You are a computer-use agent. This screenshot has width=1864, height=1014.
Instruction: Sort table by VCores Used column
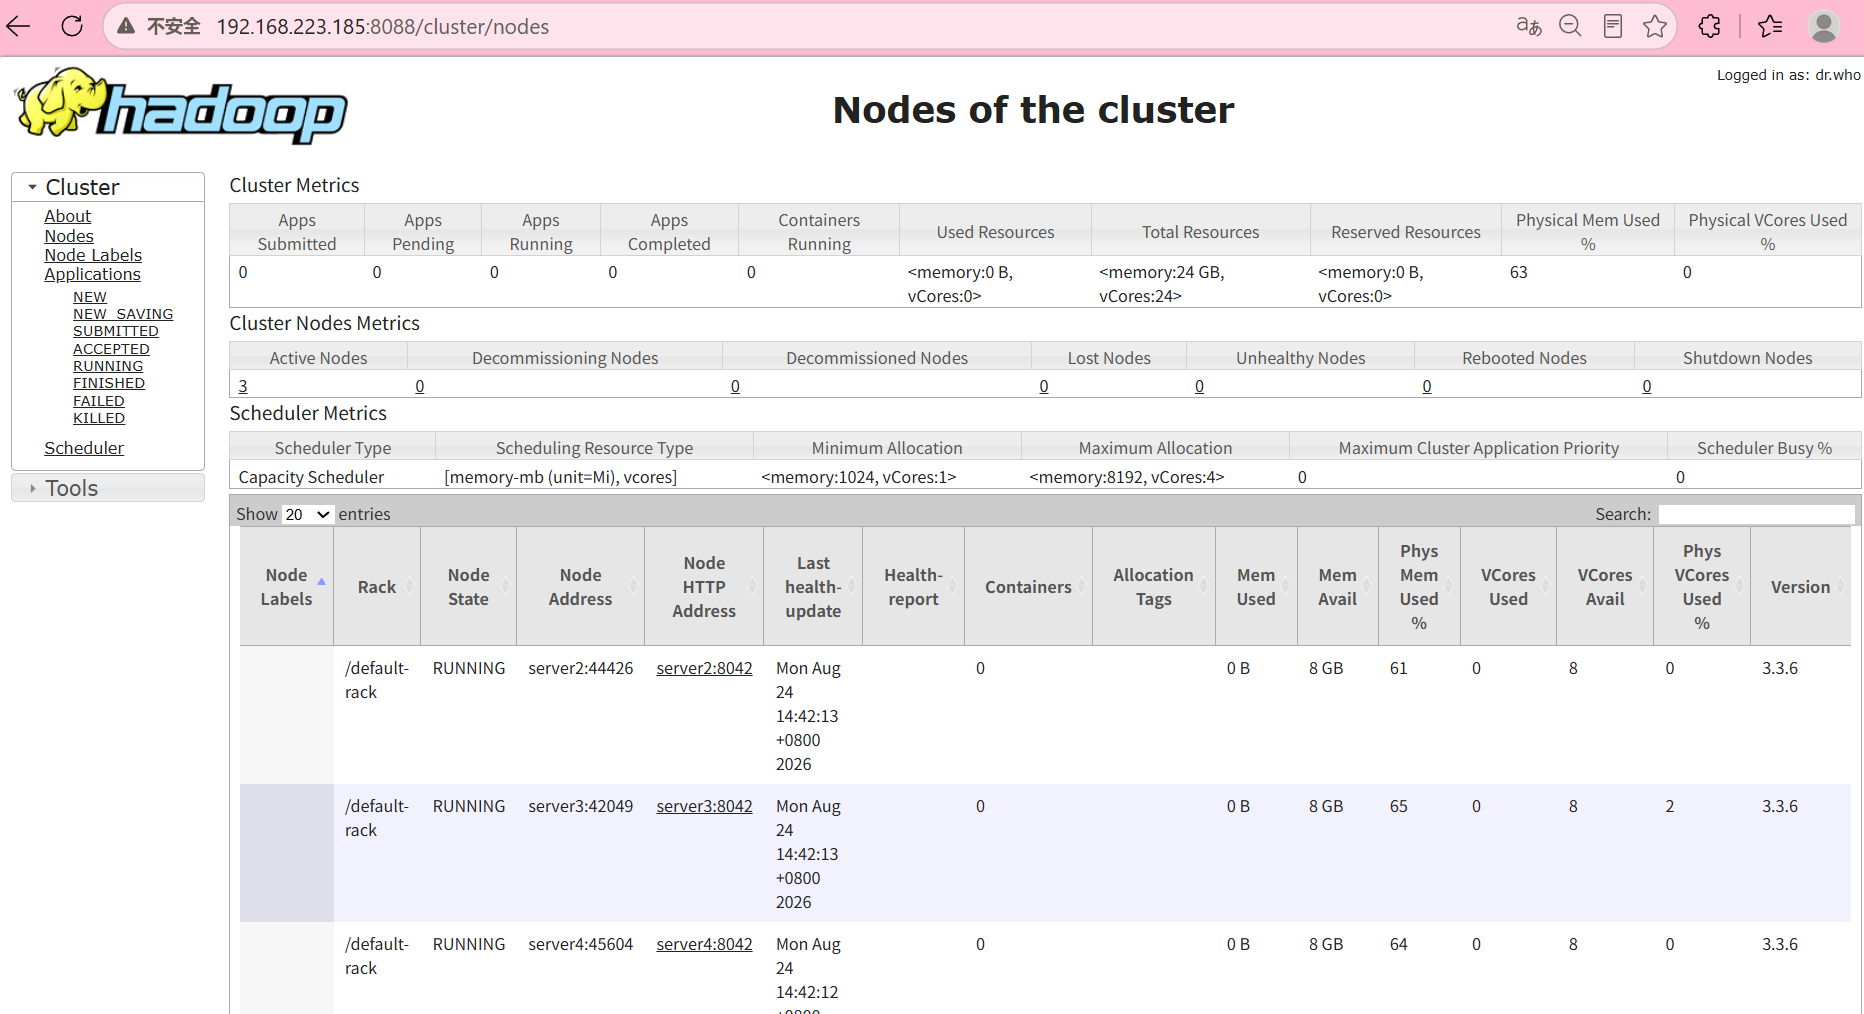(x=1508, y=587)
